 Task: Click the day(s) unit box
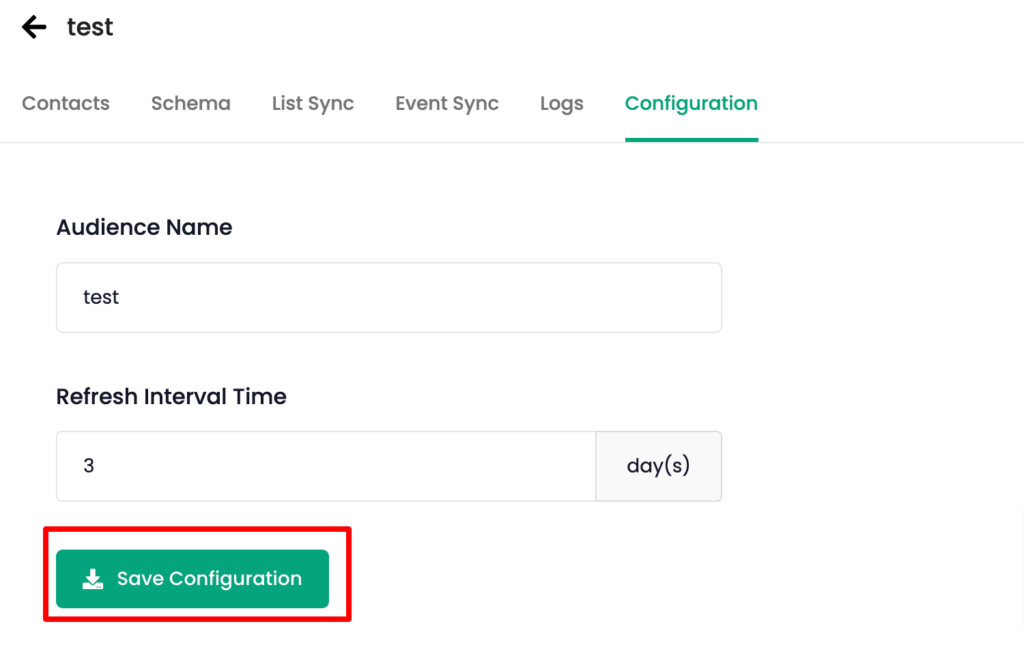(x=658, y=466)
